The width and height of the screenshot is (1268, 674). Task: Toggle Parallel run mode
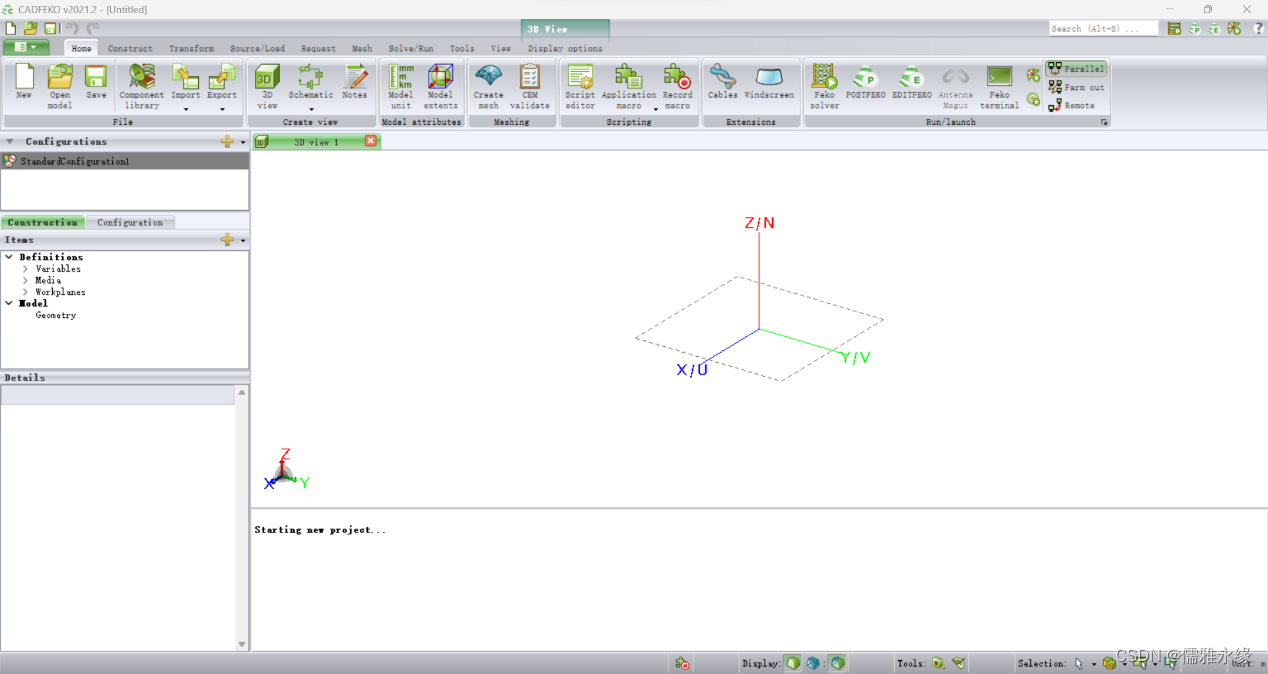pos(1076,69)
